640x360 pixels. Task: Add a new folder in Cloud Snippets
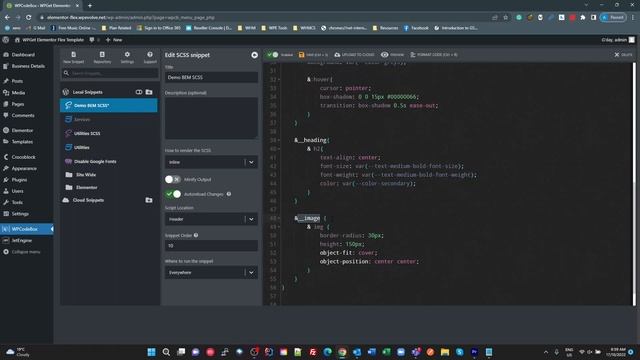point(149,200)
